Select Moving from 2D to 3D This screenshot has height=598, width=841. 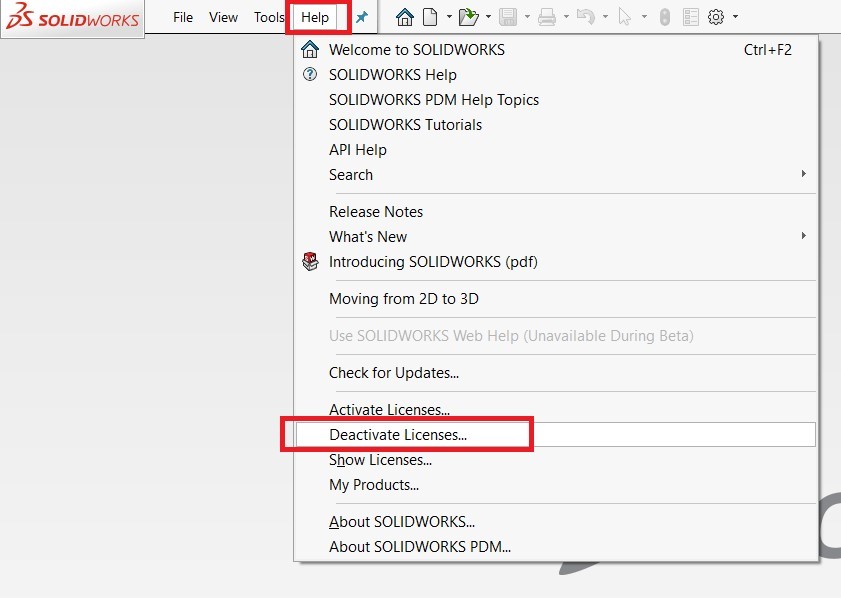click(556, 299)
